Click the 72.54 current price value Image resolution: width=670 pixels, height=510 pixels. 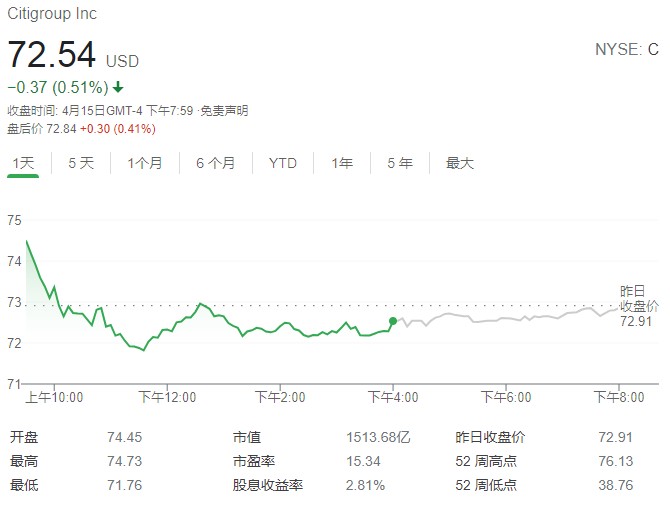pos(52,54)
